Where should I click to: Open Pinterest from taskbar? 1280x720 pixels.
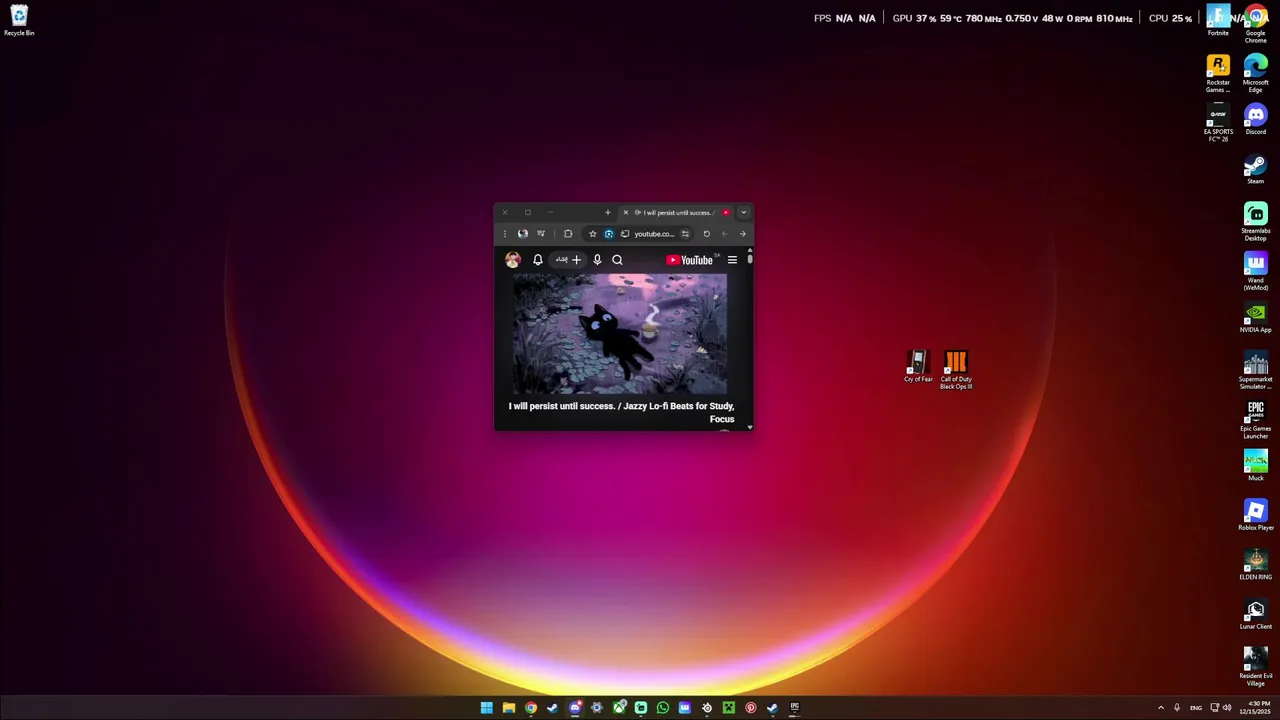pos(750,708)
